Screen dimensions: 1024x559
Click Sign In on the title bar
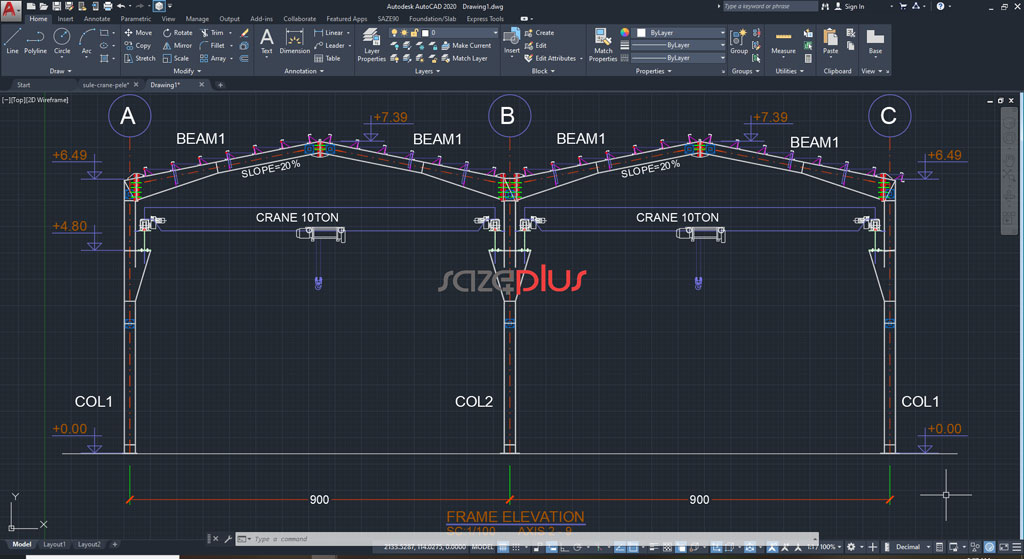[x=849, y=7]
